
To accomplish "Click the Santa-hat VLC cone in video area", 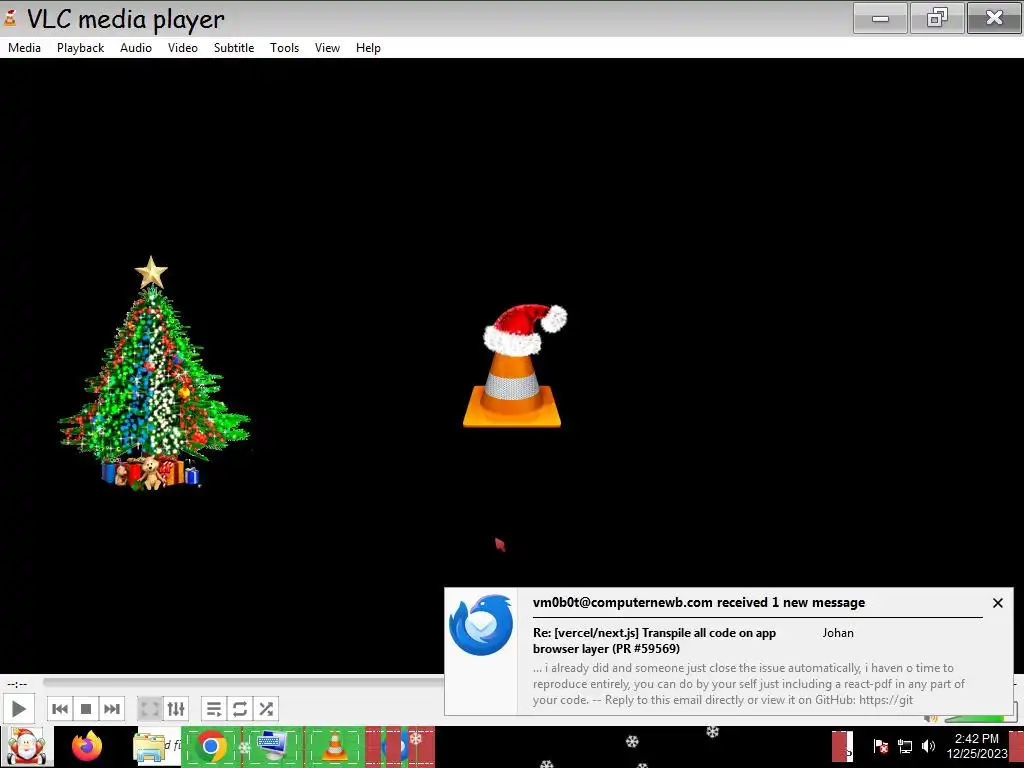I will [515, 366].
